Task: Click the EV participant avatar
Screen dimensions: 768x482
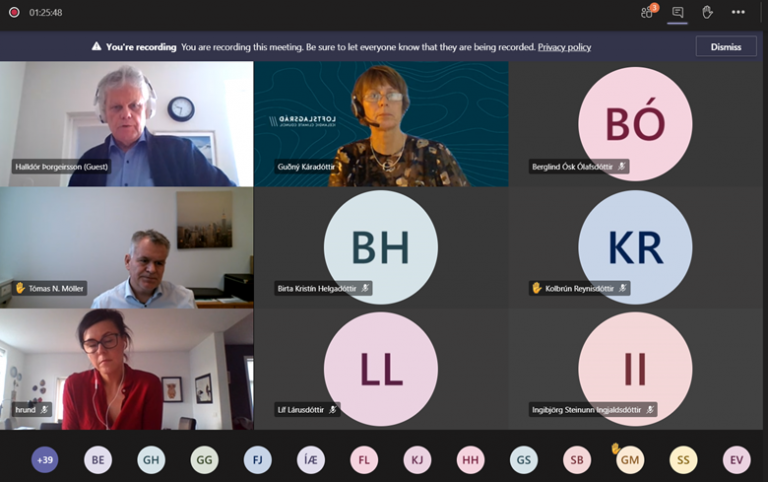Action: (x=737, y=459)
